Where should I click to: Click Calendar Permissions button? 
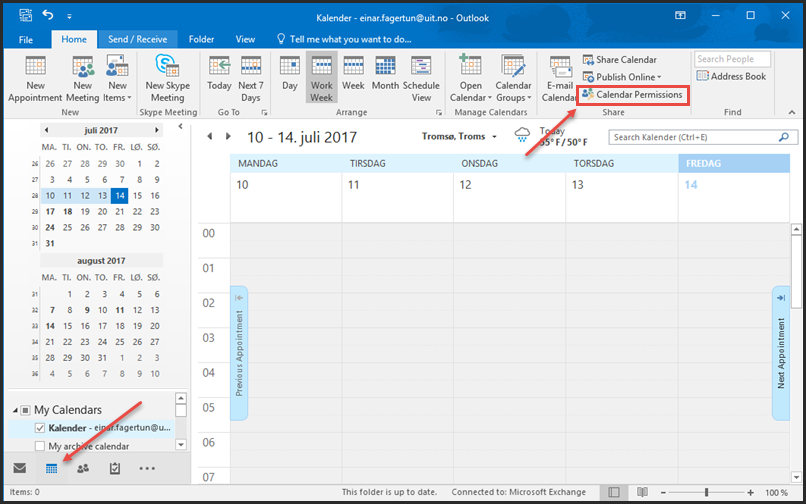click(632, 94)
